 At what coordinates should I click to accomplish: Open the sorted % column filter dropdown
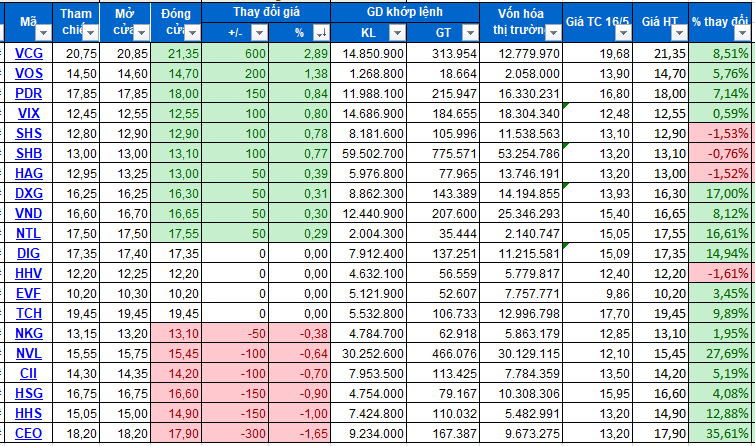tap(321, 33)
